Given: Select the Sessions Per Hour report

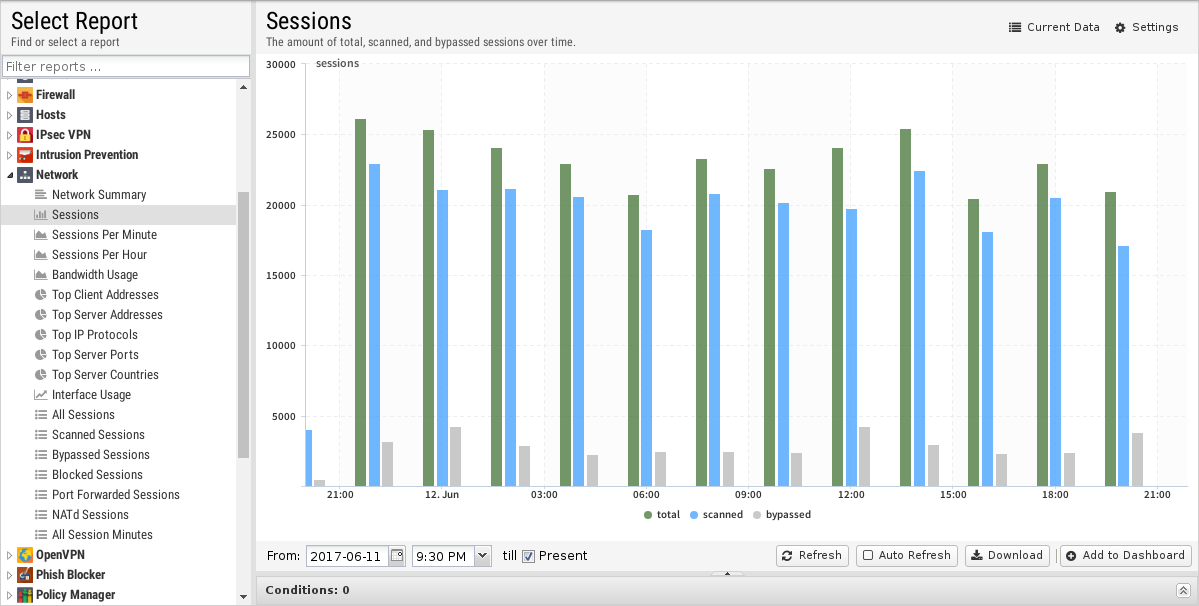Looking at the screenshot, I should point(99,254).
